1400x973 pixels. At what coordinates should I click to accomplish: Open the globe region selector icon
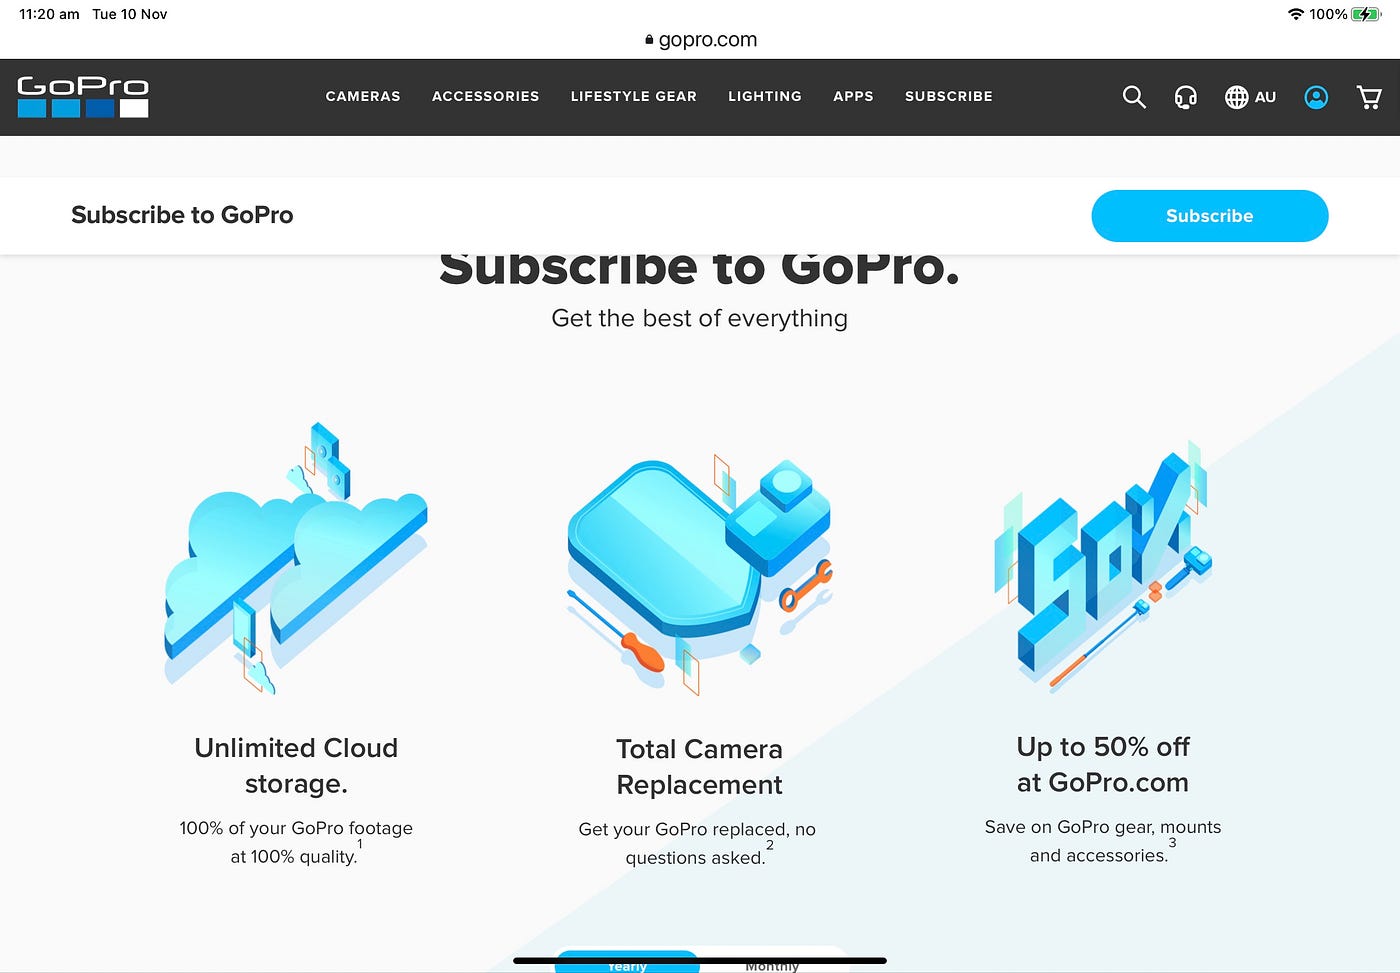tap(1237, 97)
